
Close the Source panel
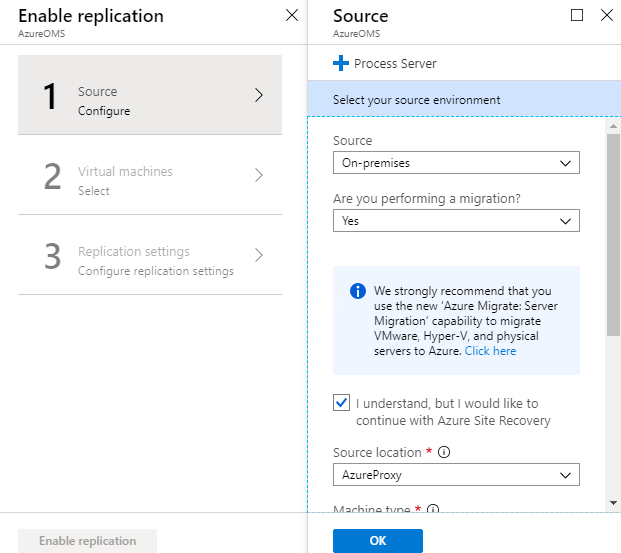pos(607,15)
